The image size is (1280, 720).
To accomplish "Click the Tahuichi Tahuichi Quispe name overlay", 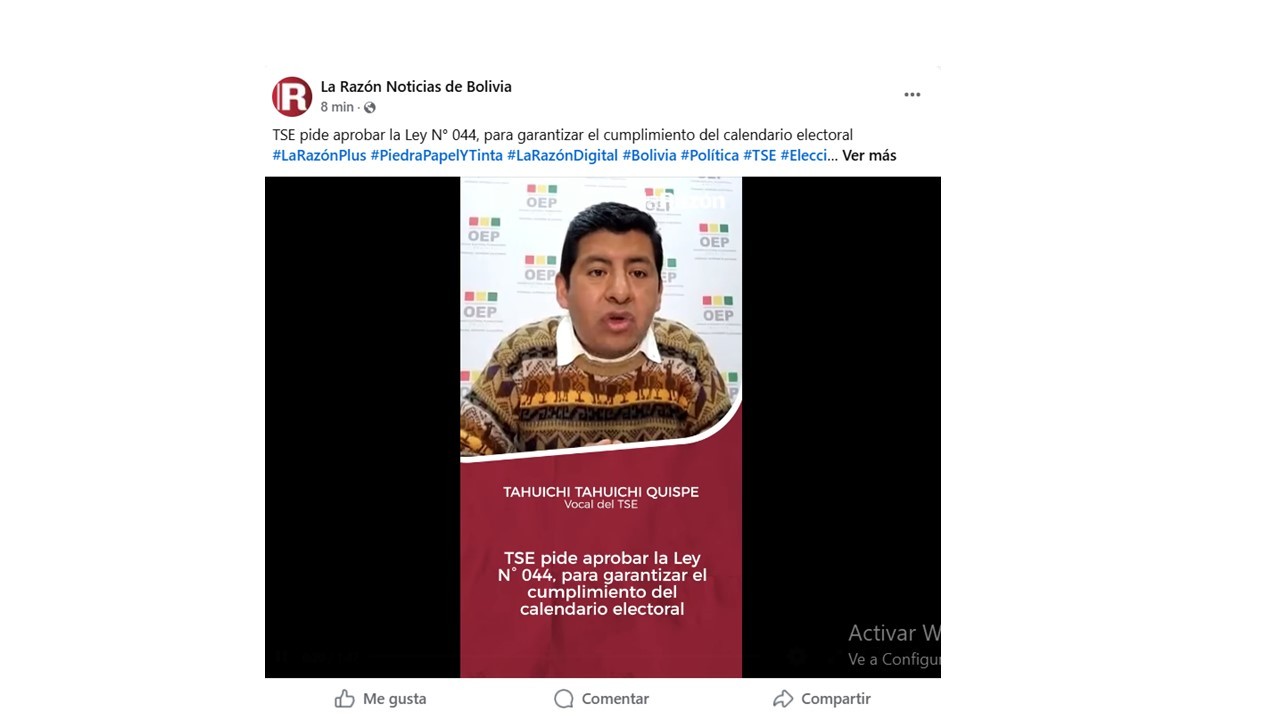I will pyautogui.click(x=601, y=491).
